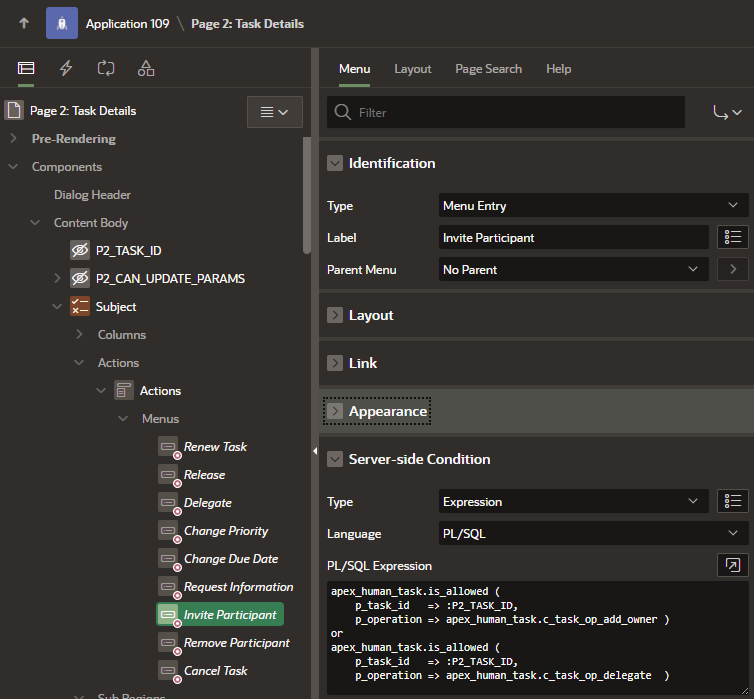Switch to the Page Search tab
The width and height of the screenshot is (754, 699).
pyautogui.click(x=488, y=69)
